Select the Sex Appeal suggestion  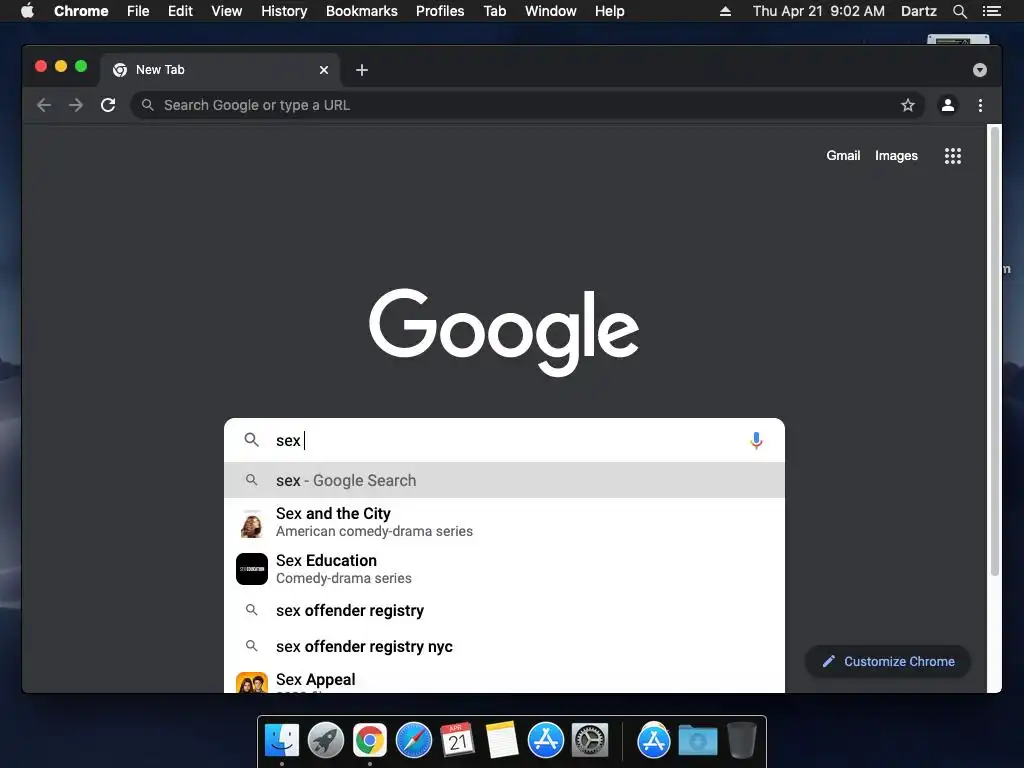pos(504,681)
